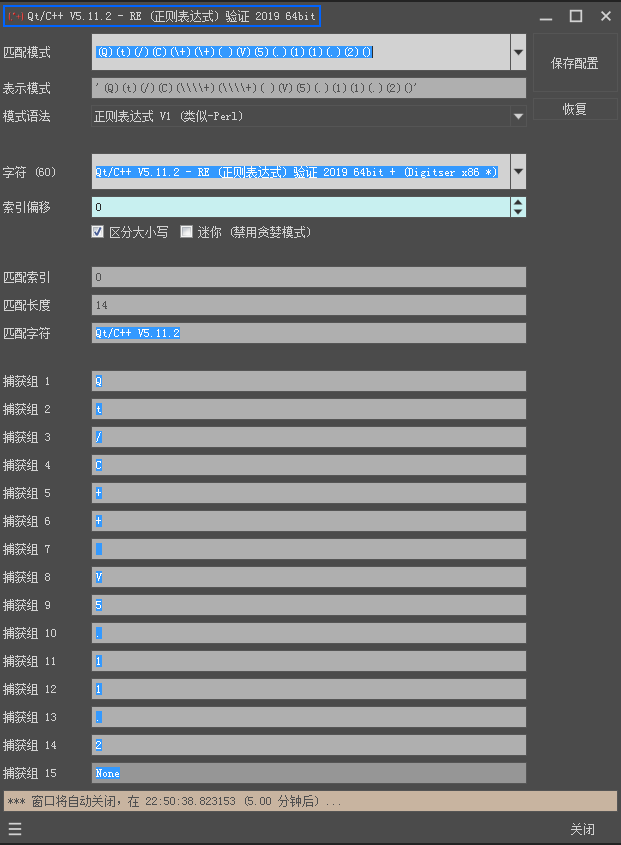Click 捕获组 13 field
The image size is (621, 845).
click(x=309, y=717)
